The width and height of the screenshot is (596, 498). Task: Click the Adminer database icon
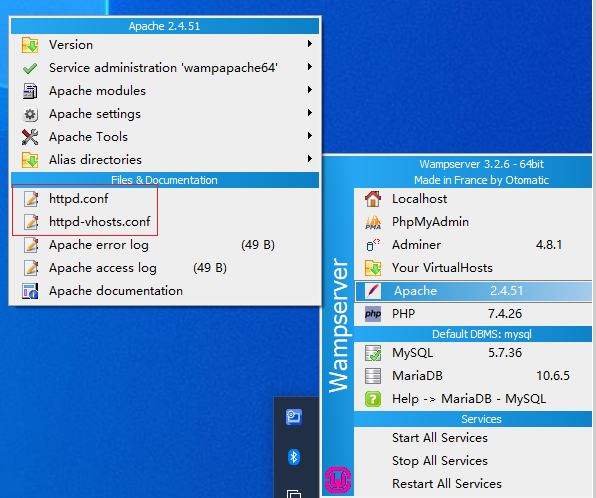click(373, 245)
